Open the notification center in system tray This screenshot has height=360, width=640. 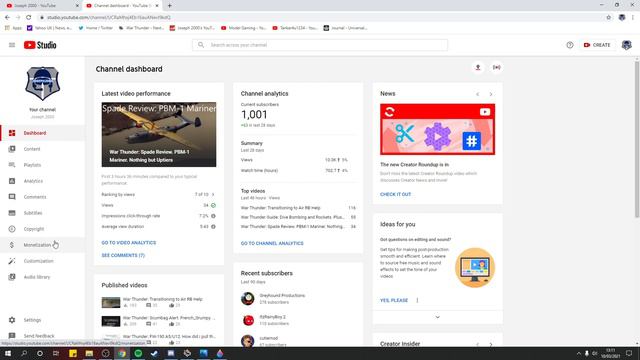[x=629, y=353]
